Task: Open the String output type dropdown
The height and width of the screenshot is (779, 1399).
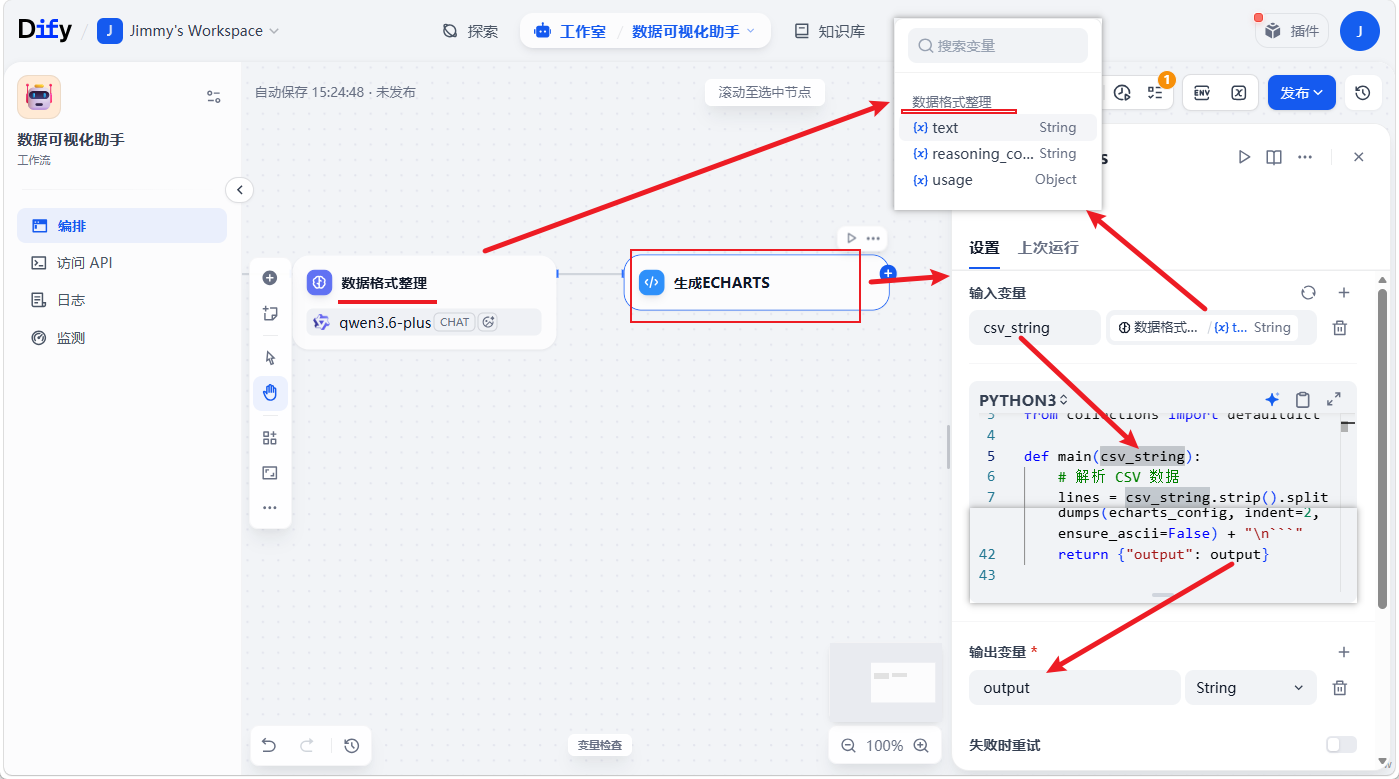Action: pyautogui.click(x=1251, y=688)
